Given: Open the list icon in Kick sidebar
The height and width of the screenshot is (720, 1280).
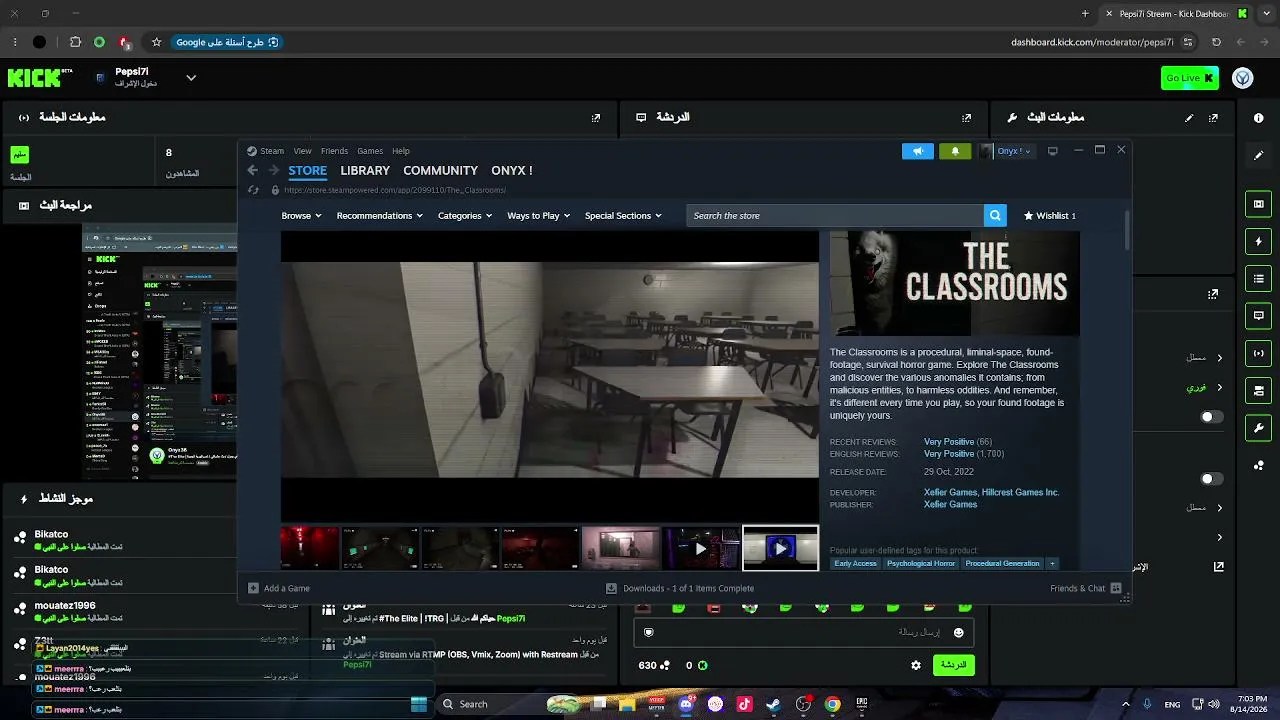Looking at the screenshot, I should 1258,278.
